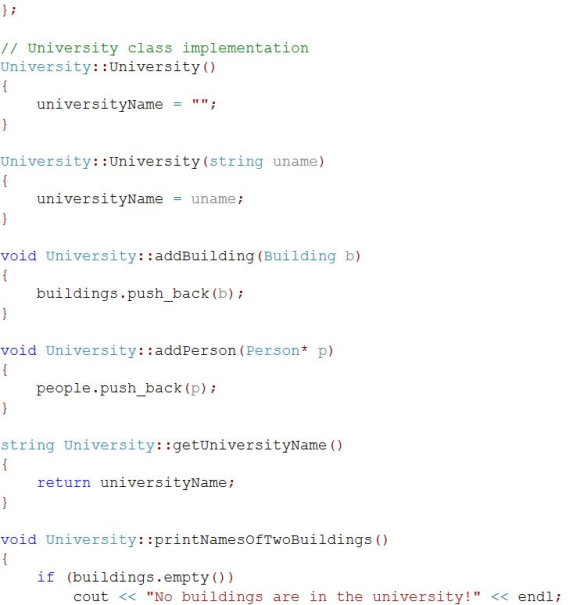Click the "No buildings are in the university!" string
Screen dimensions: 580x605
click(x=314, y=597)
